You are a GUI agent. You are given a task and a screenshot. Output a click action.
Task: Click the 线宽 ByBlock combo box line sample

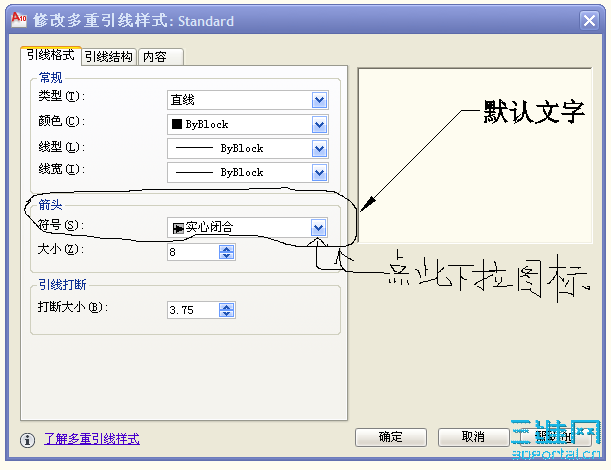tap(194, 172)
